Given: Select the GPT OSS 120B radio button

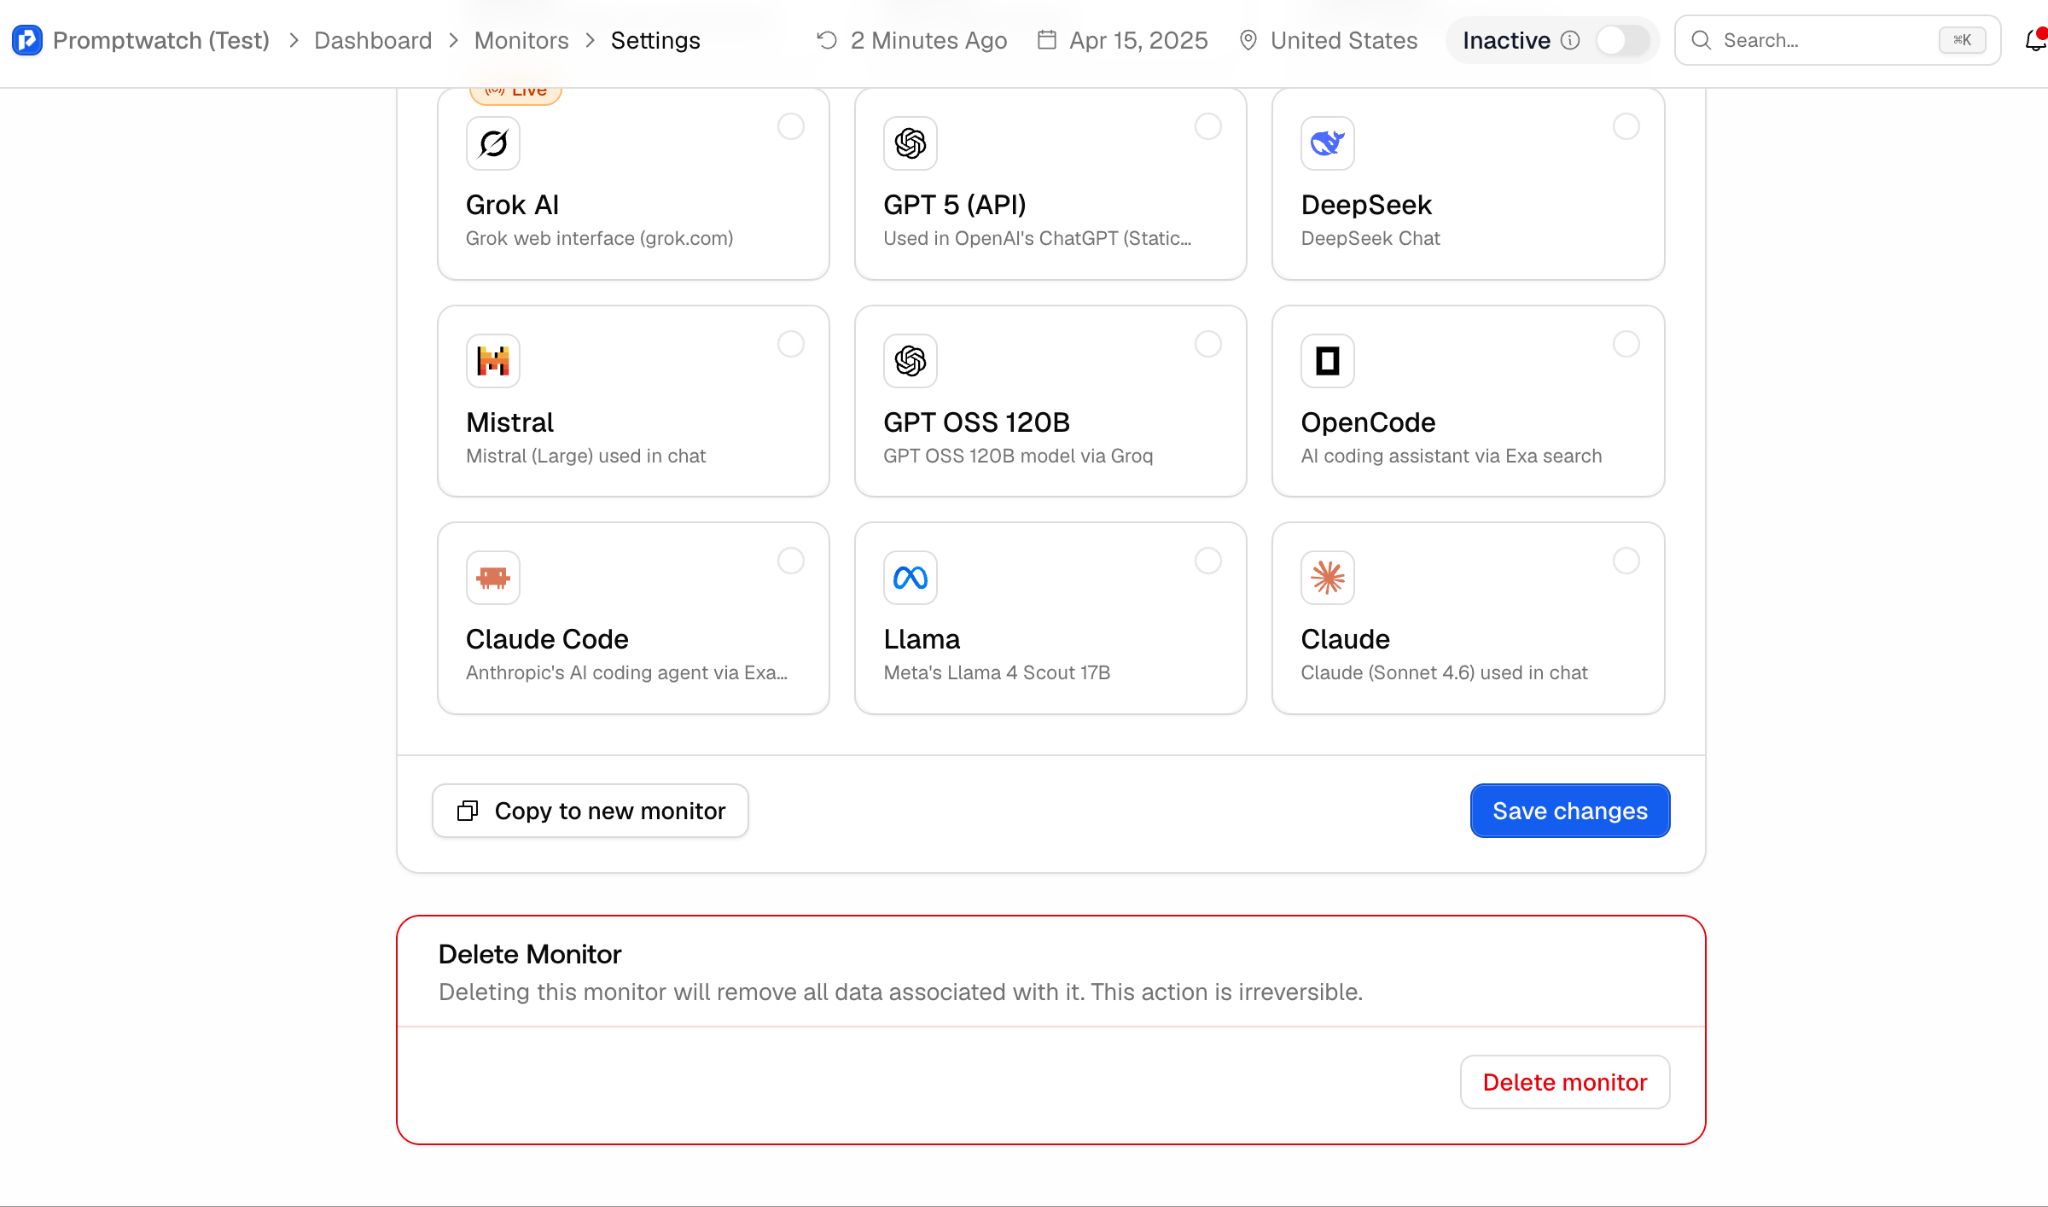Looking at the screenshot, I should pos(1208,344).
